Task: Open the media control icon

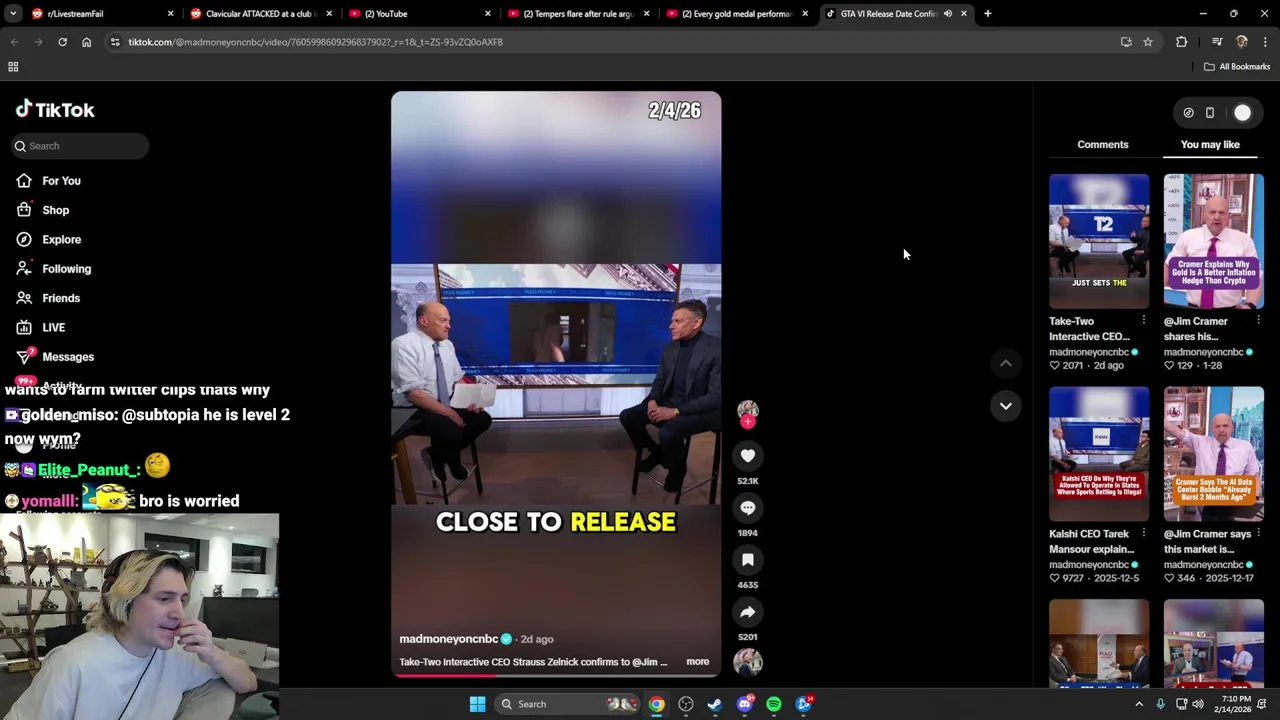Action: pyautogui.click(x=1216, y=42)
